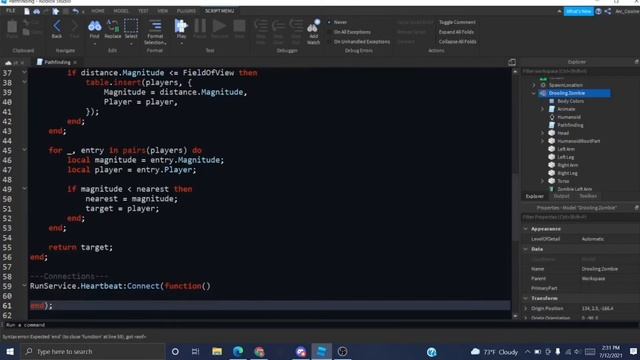Start playtest with the Play icon
Viewport: 640px width, 360px height.
pos(181,26)
